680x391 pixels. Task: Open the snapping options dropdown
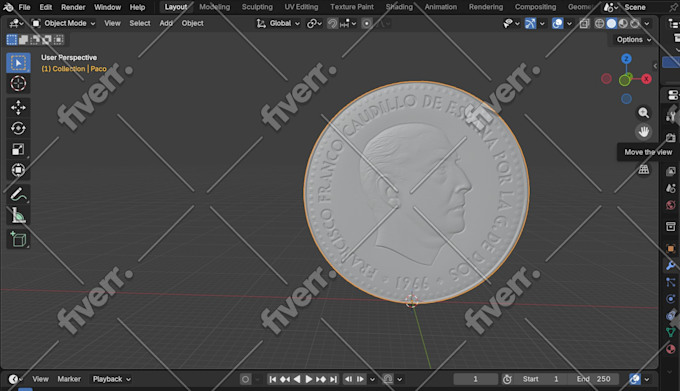(x=348, y=23)
